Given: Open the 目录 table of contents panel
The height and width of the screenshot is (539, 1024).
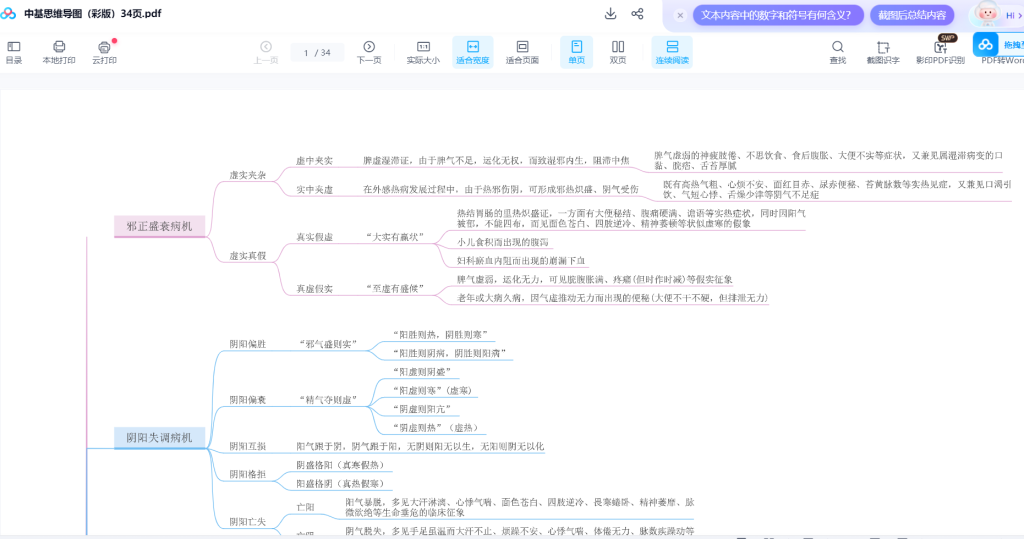Looking at the screenshot, I should coord(14,52).
